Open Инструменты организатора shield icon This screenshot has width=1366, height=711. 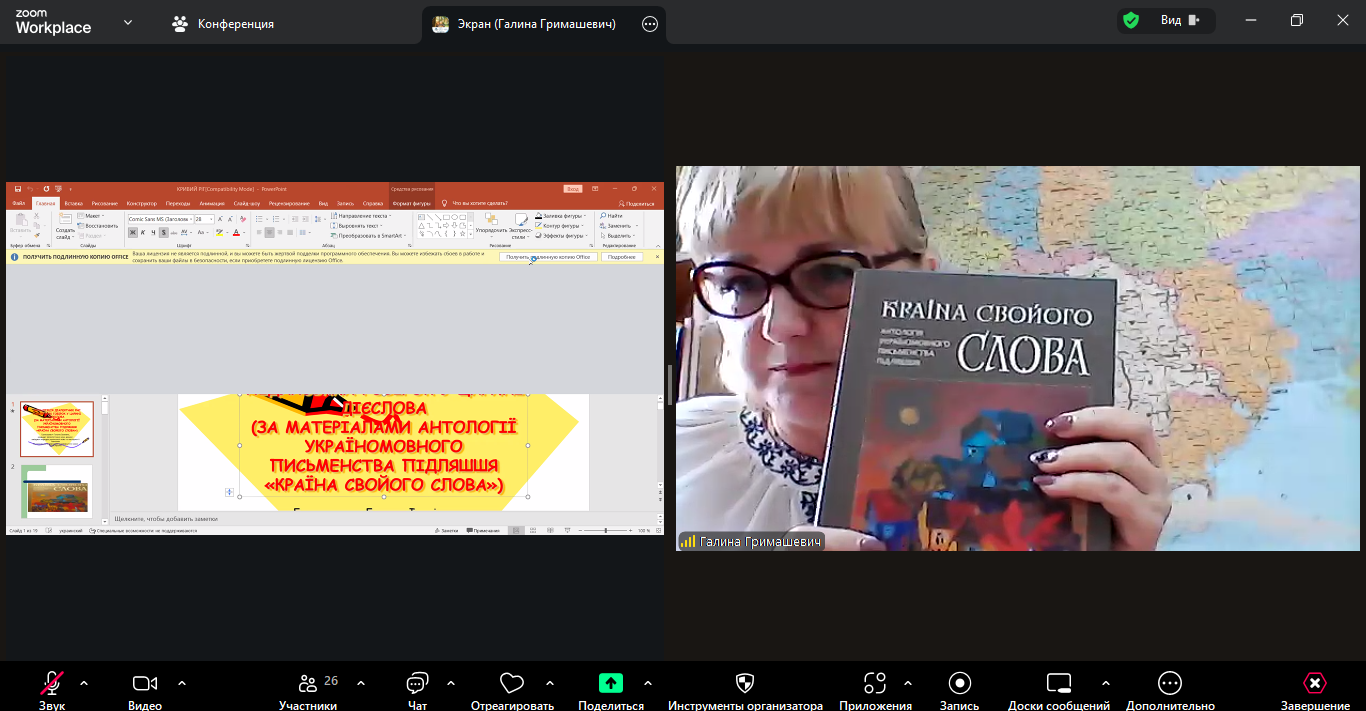[x=745, y=684]
